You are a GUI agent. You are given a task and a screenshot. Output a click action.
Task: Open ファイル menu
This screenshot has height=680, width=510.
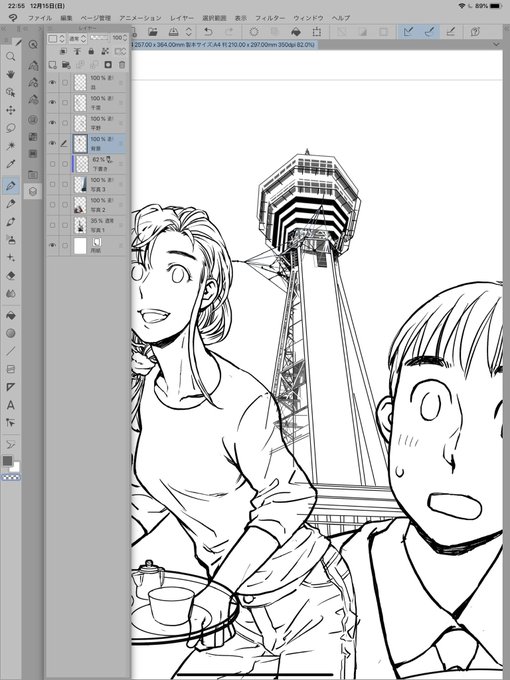tap(40, 18)
